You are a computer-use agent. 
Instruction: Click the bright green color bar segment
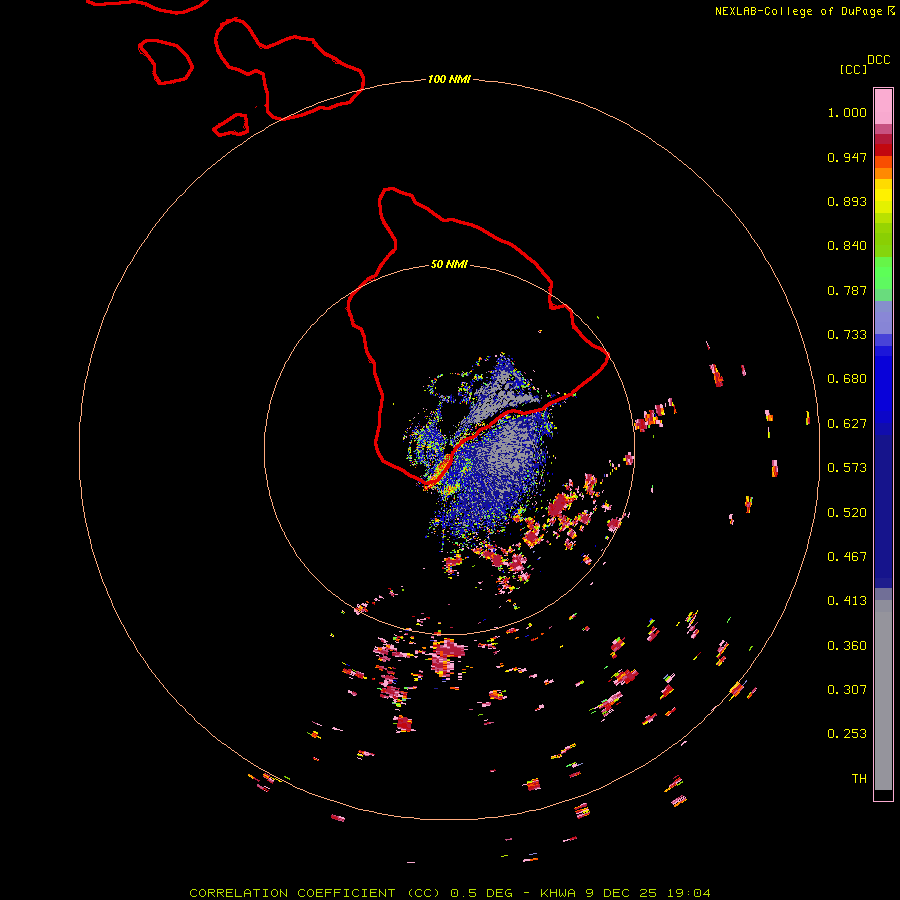click(883, 273)
